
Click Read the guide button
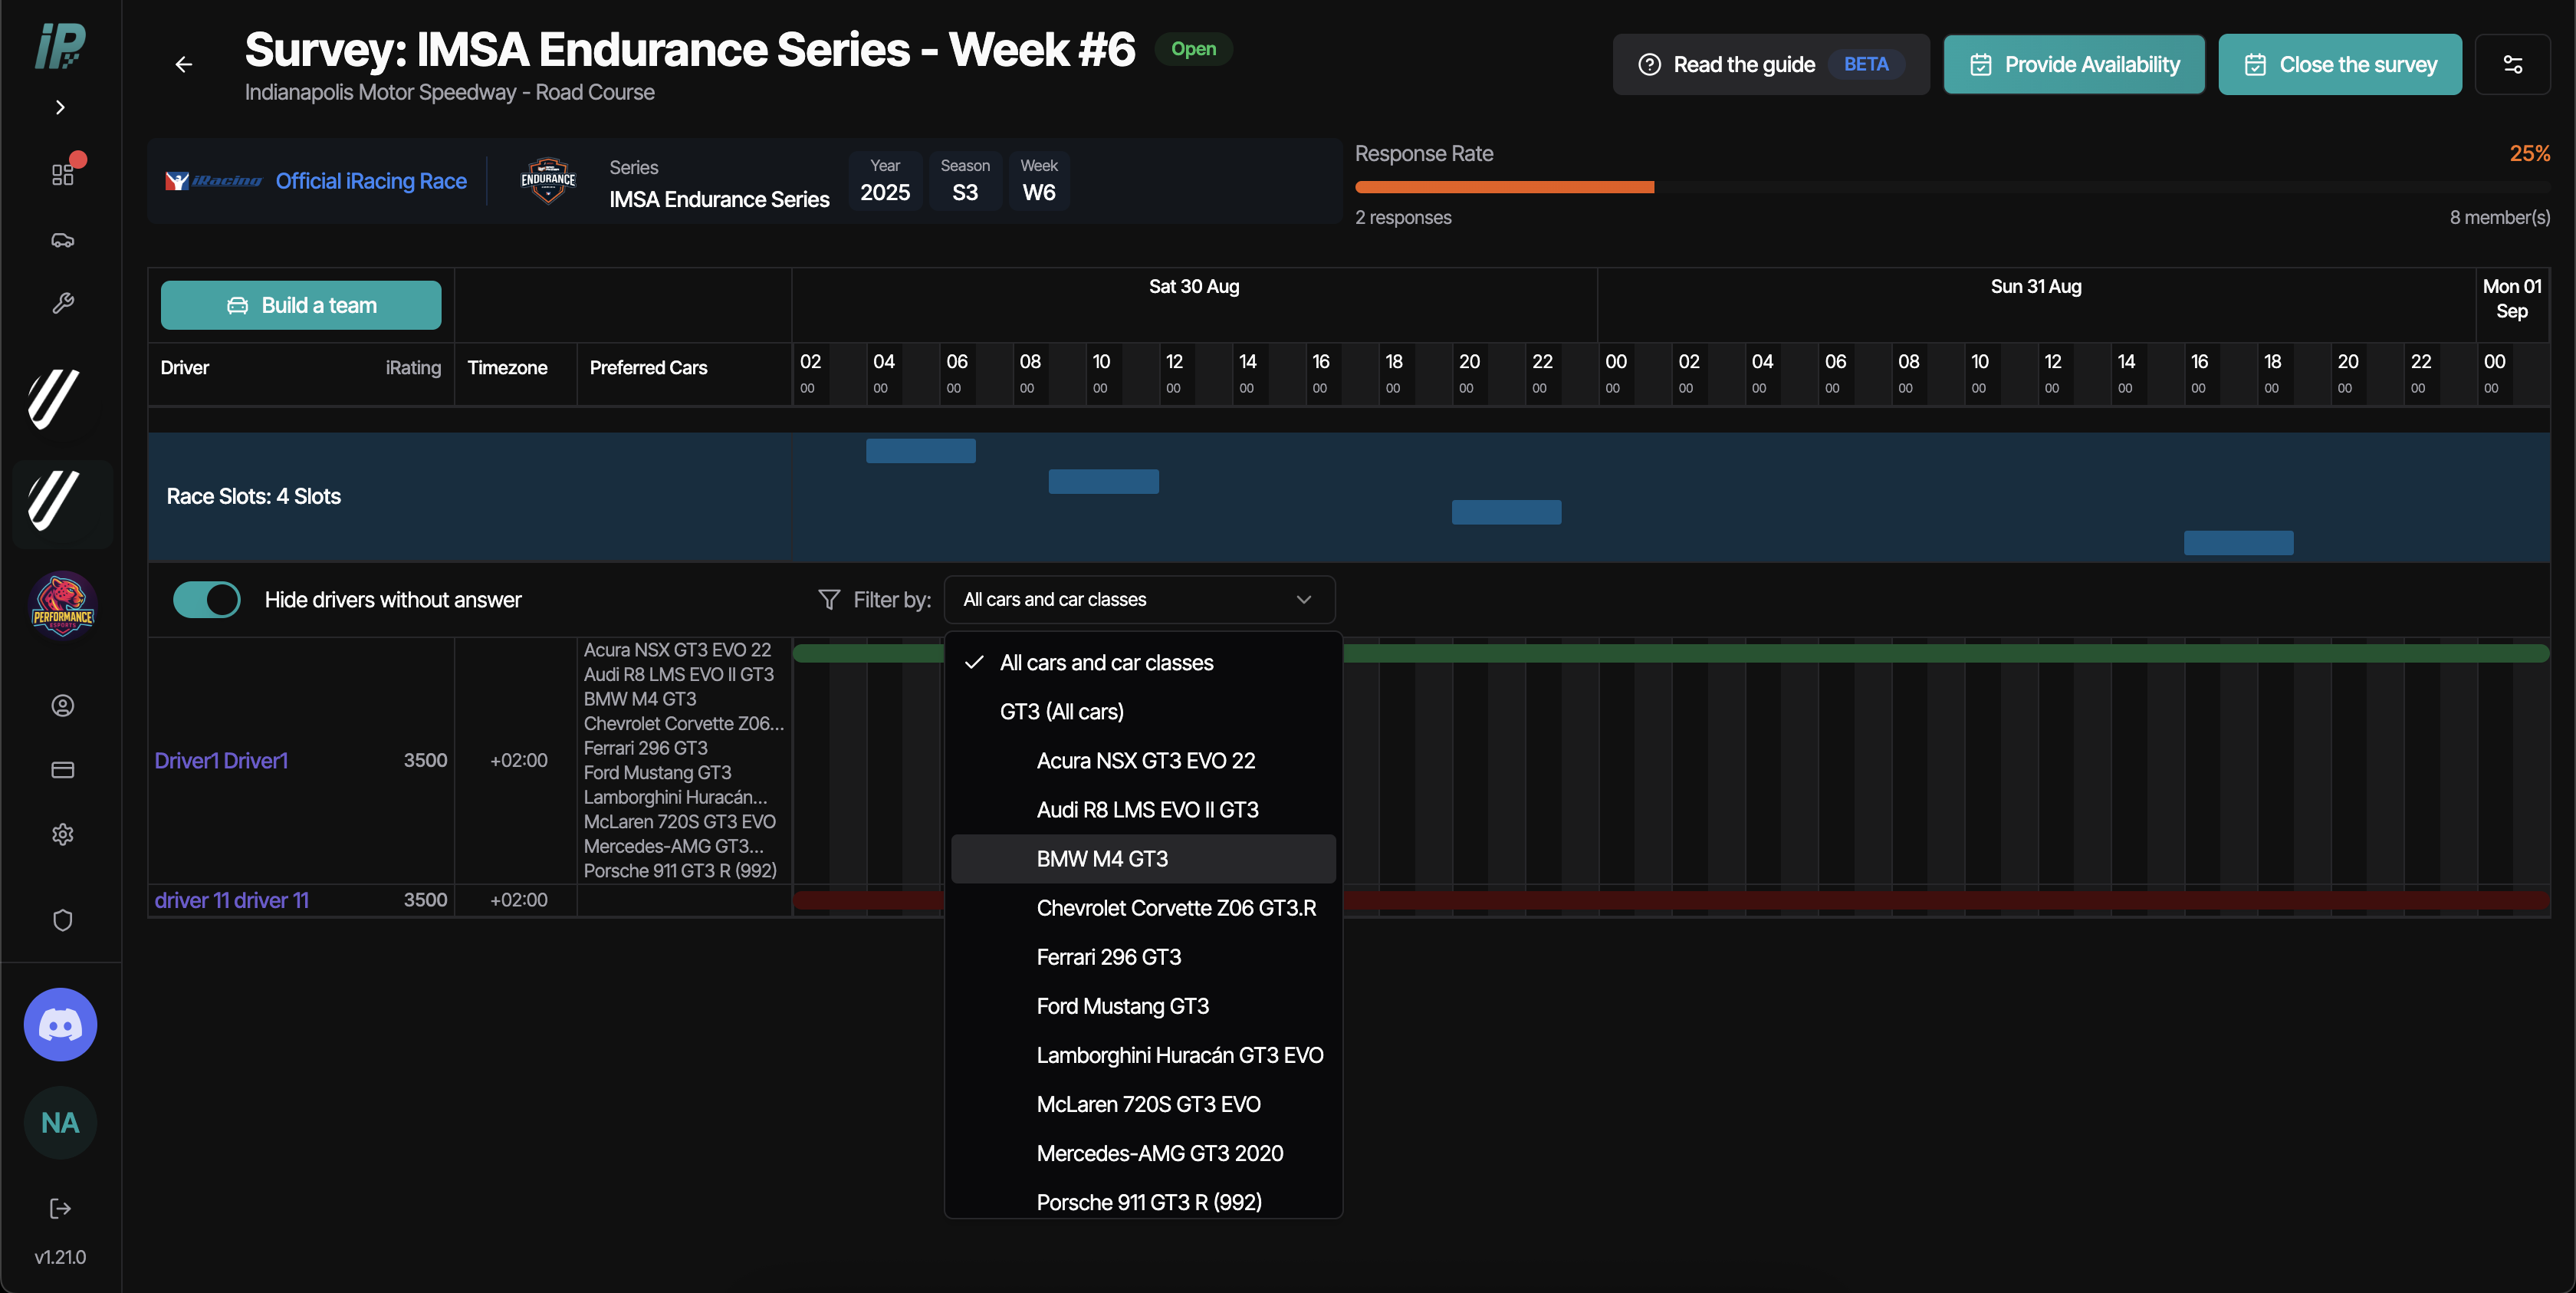(x=1770, y=64)
